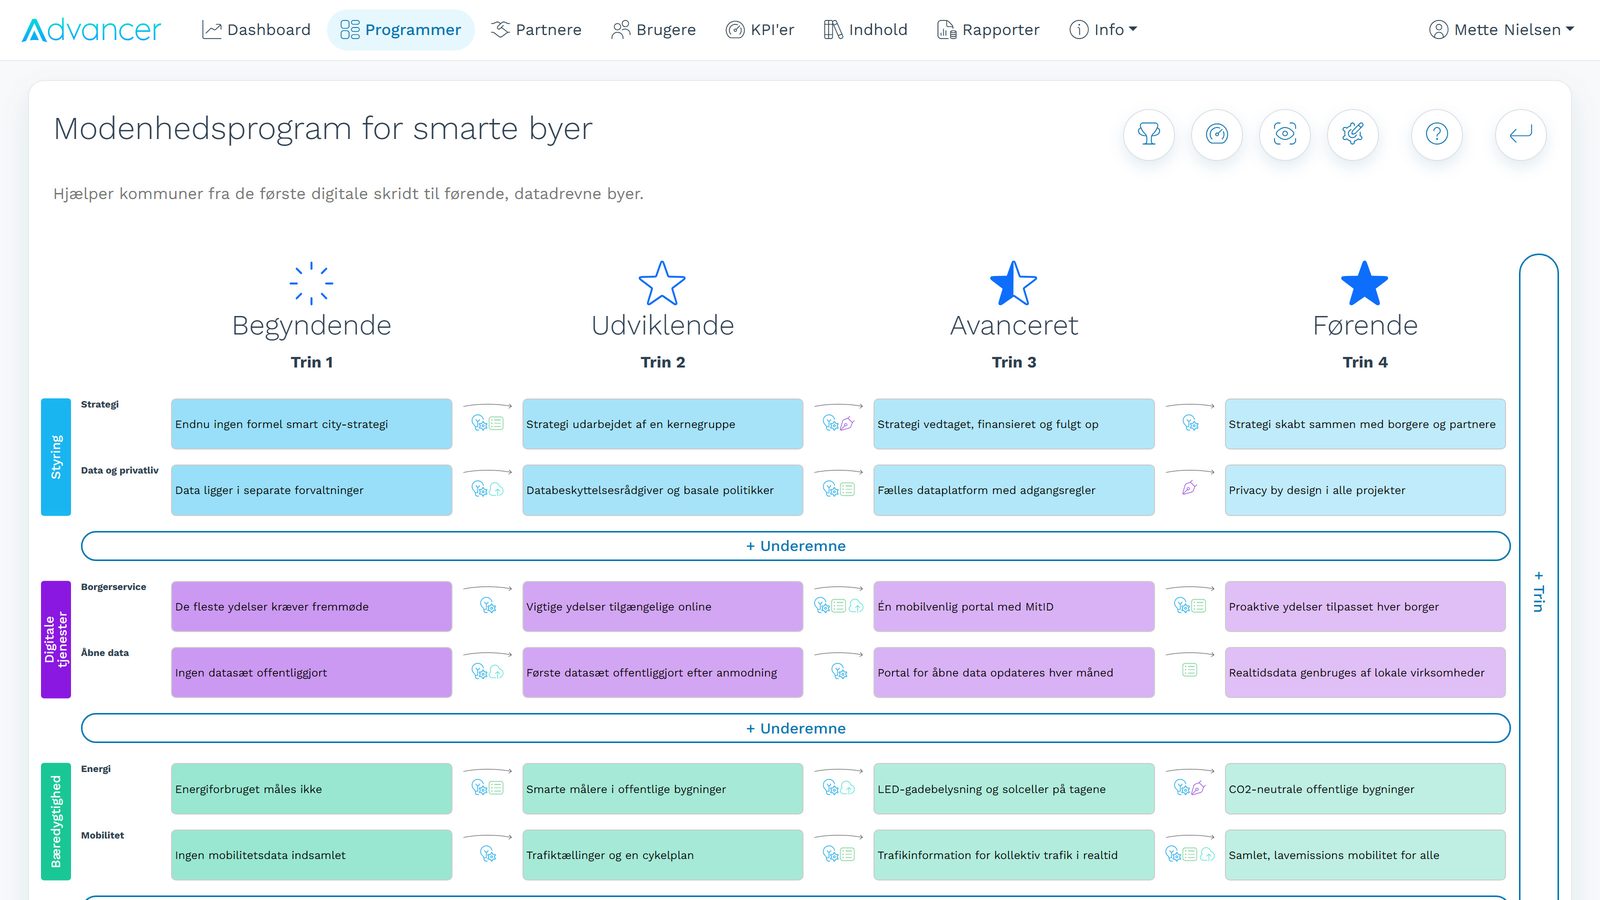Click the eye preview icon button
The image size is (1600, 900).
tap(1285, 134)
